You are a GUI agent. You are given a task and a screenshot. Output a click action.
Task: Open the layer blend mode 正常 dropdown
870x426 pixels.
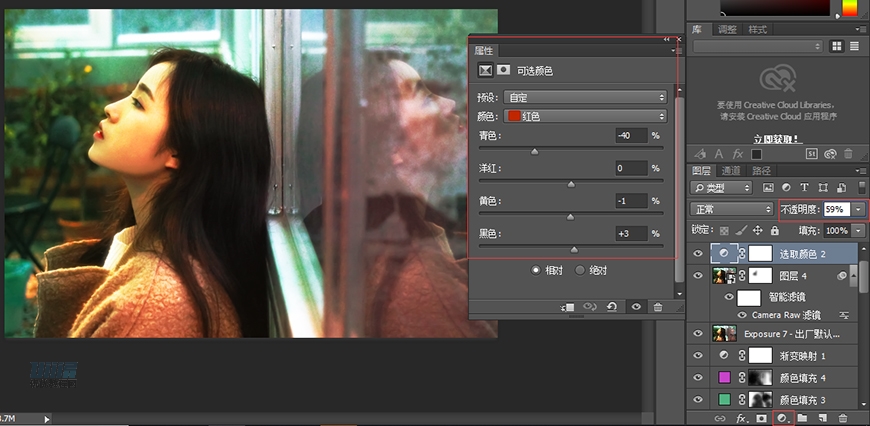(731, 209)
